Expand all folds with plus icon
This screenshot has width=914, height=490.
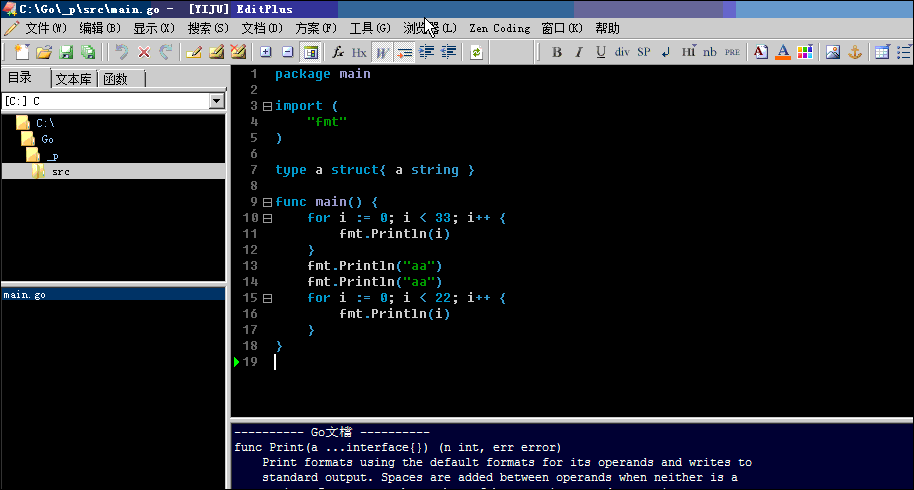point(266,52)
